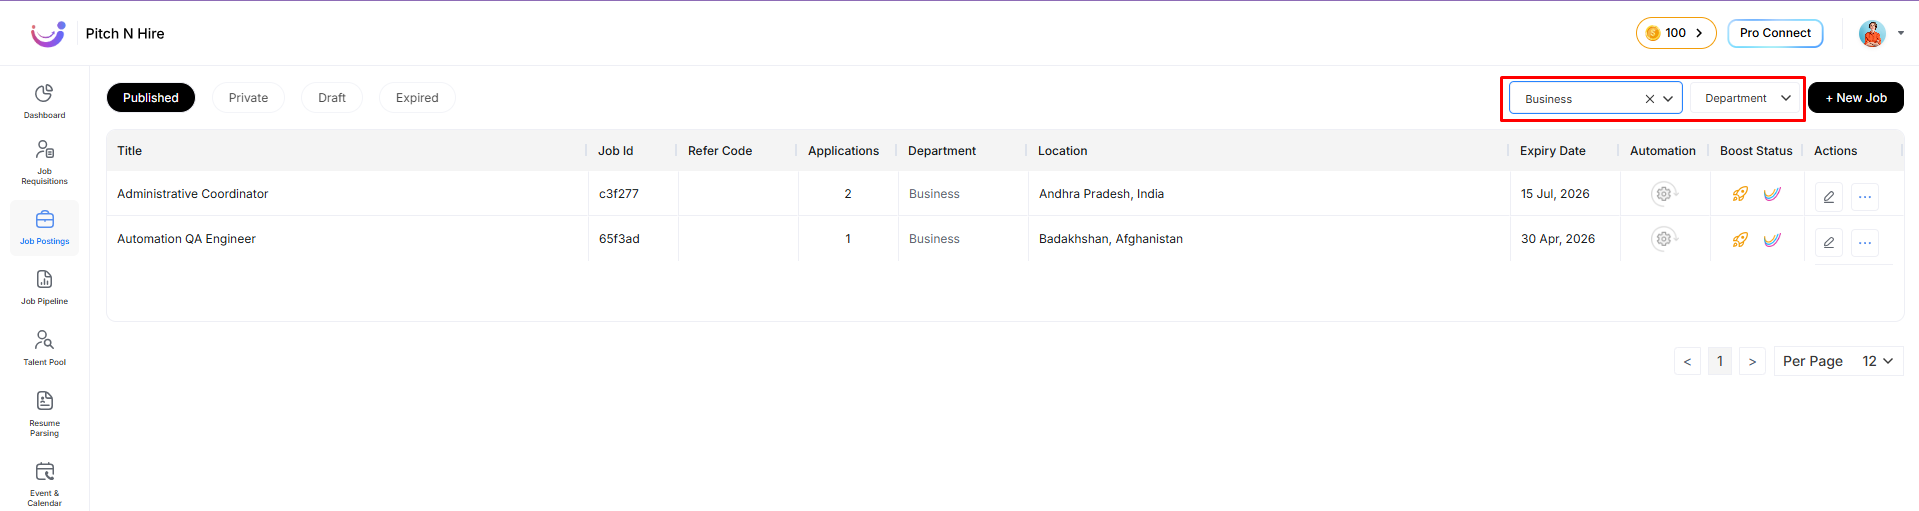Click the 15 Jul, 2026 expiry date
The width and height of the screenshot is (1919, 511).
point(1555,194)
